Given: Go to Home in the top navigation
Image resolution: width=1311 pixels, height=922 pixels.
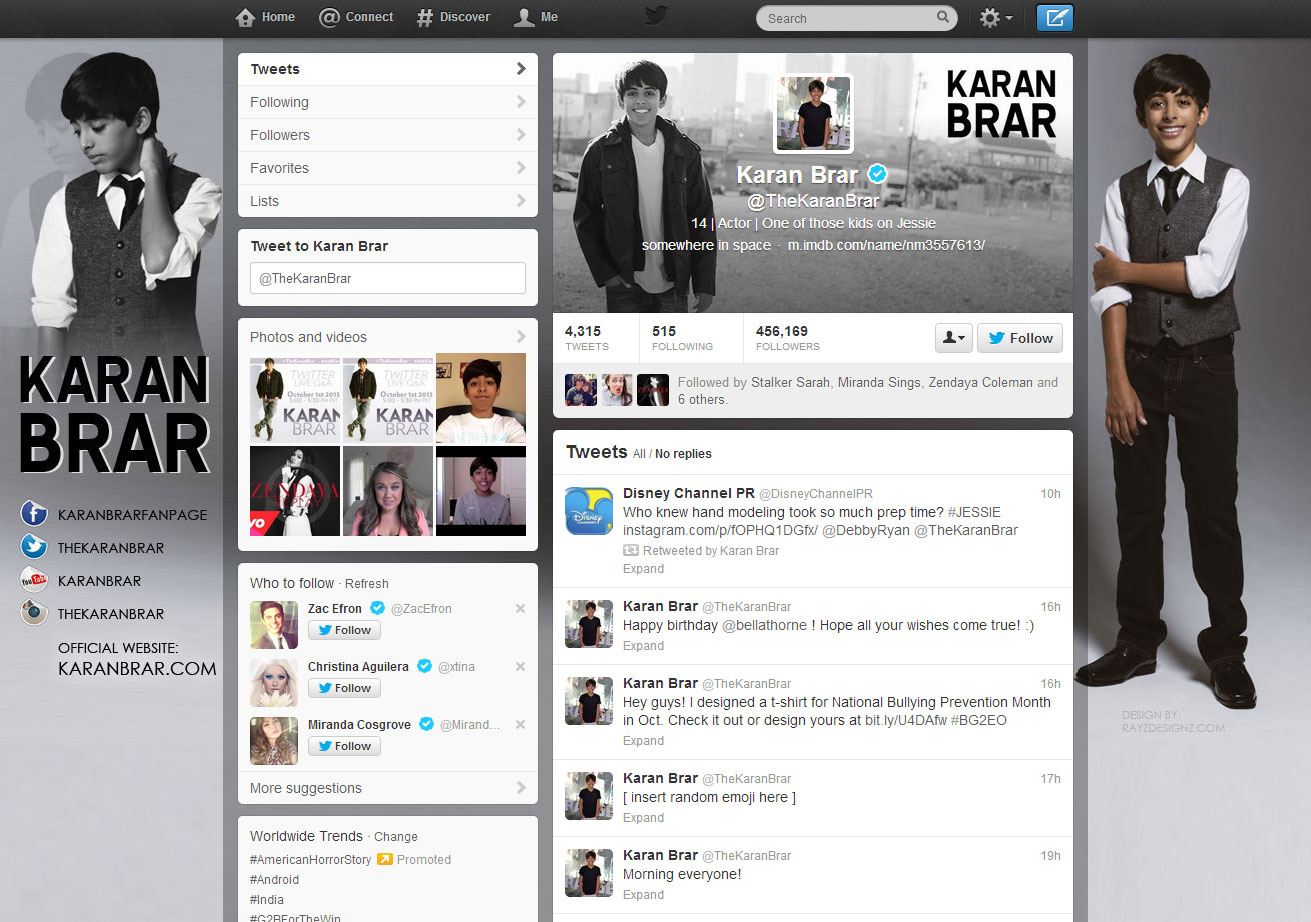Looking at the screenshot, I should click(265, 17).
